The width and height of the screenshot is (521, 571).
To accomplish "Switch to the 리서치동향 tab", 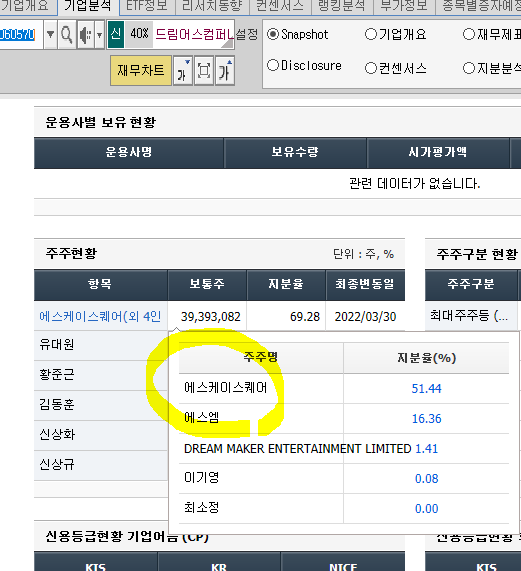I will point(212,6).
